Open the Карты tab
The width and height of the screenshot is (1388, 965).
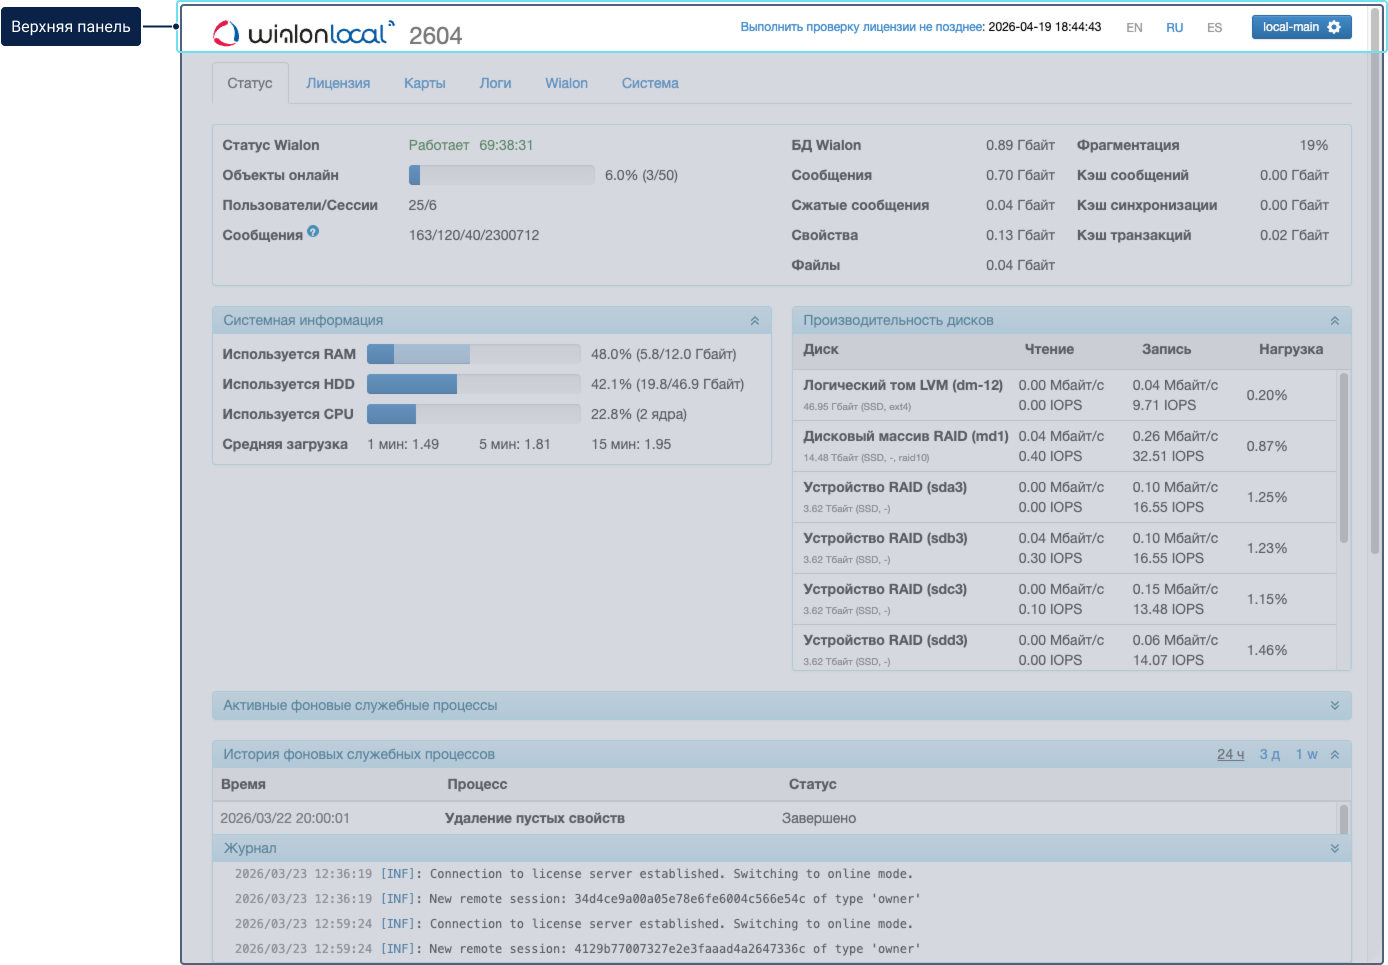pos(425,83)
